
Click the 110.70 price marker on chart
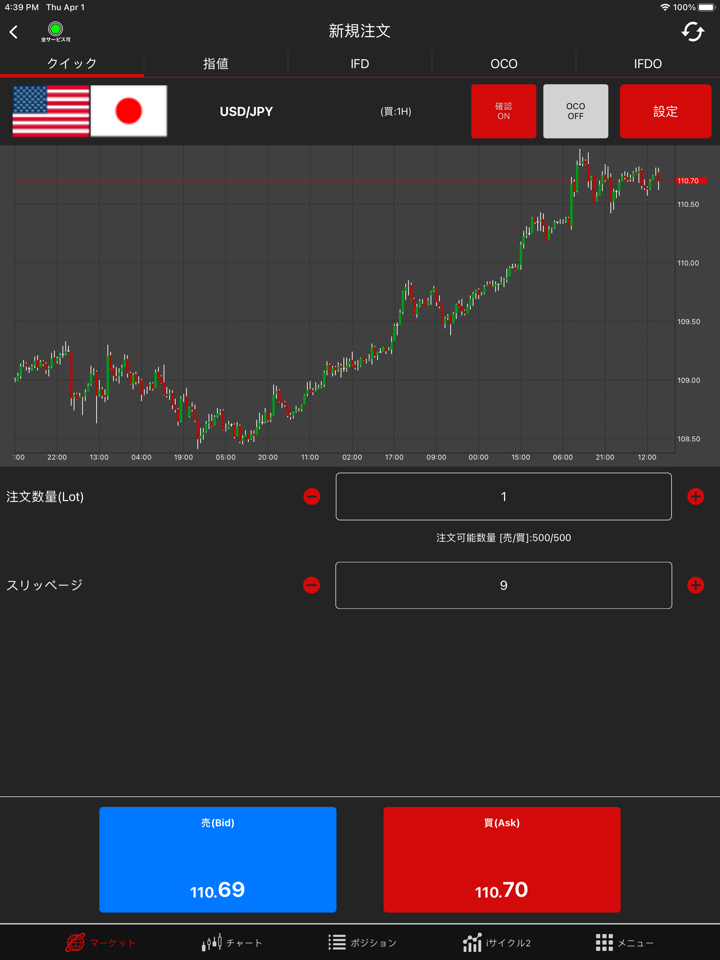point(689,181)
